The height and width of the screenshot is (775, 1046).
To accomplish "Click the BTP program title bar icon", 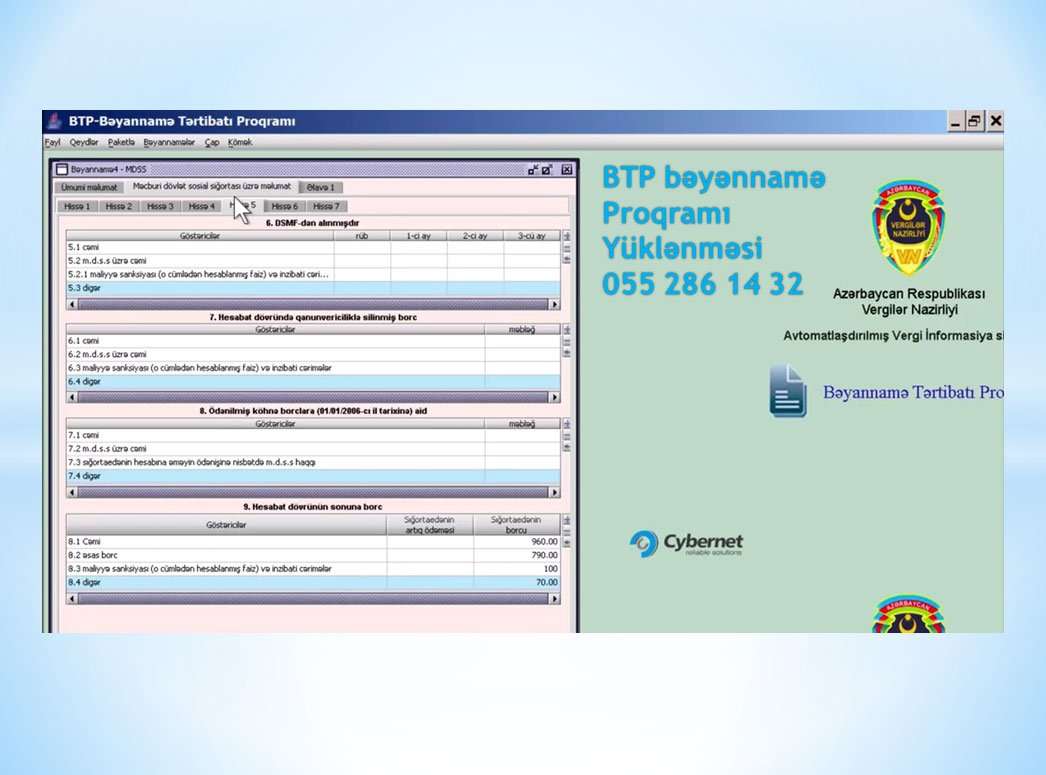I will point(55,121).
